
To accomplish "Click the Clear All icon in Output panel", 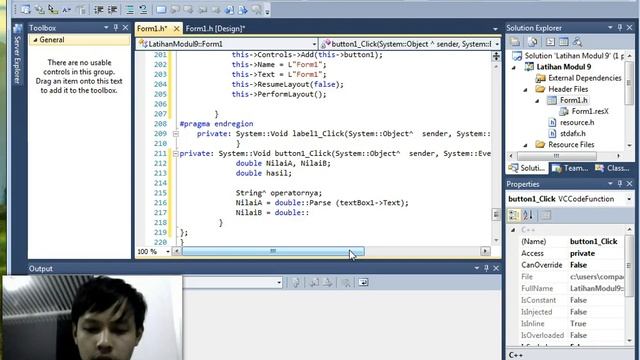I will point(346,282).
